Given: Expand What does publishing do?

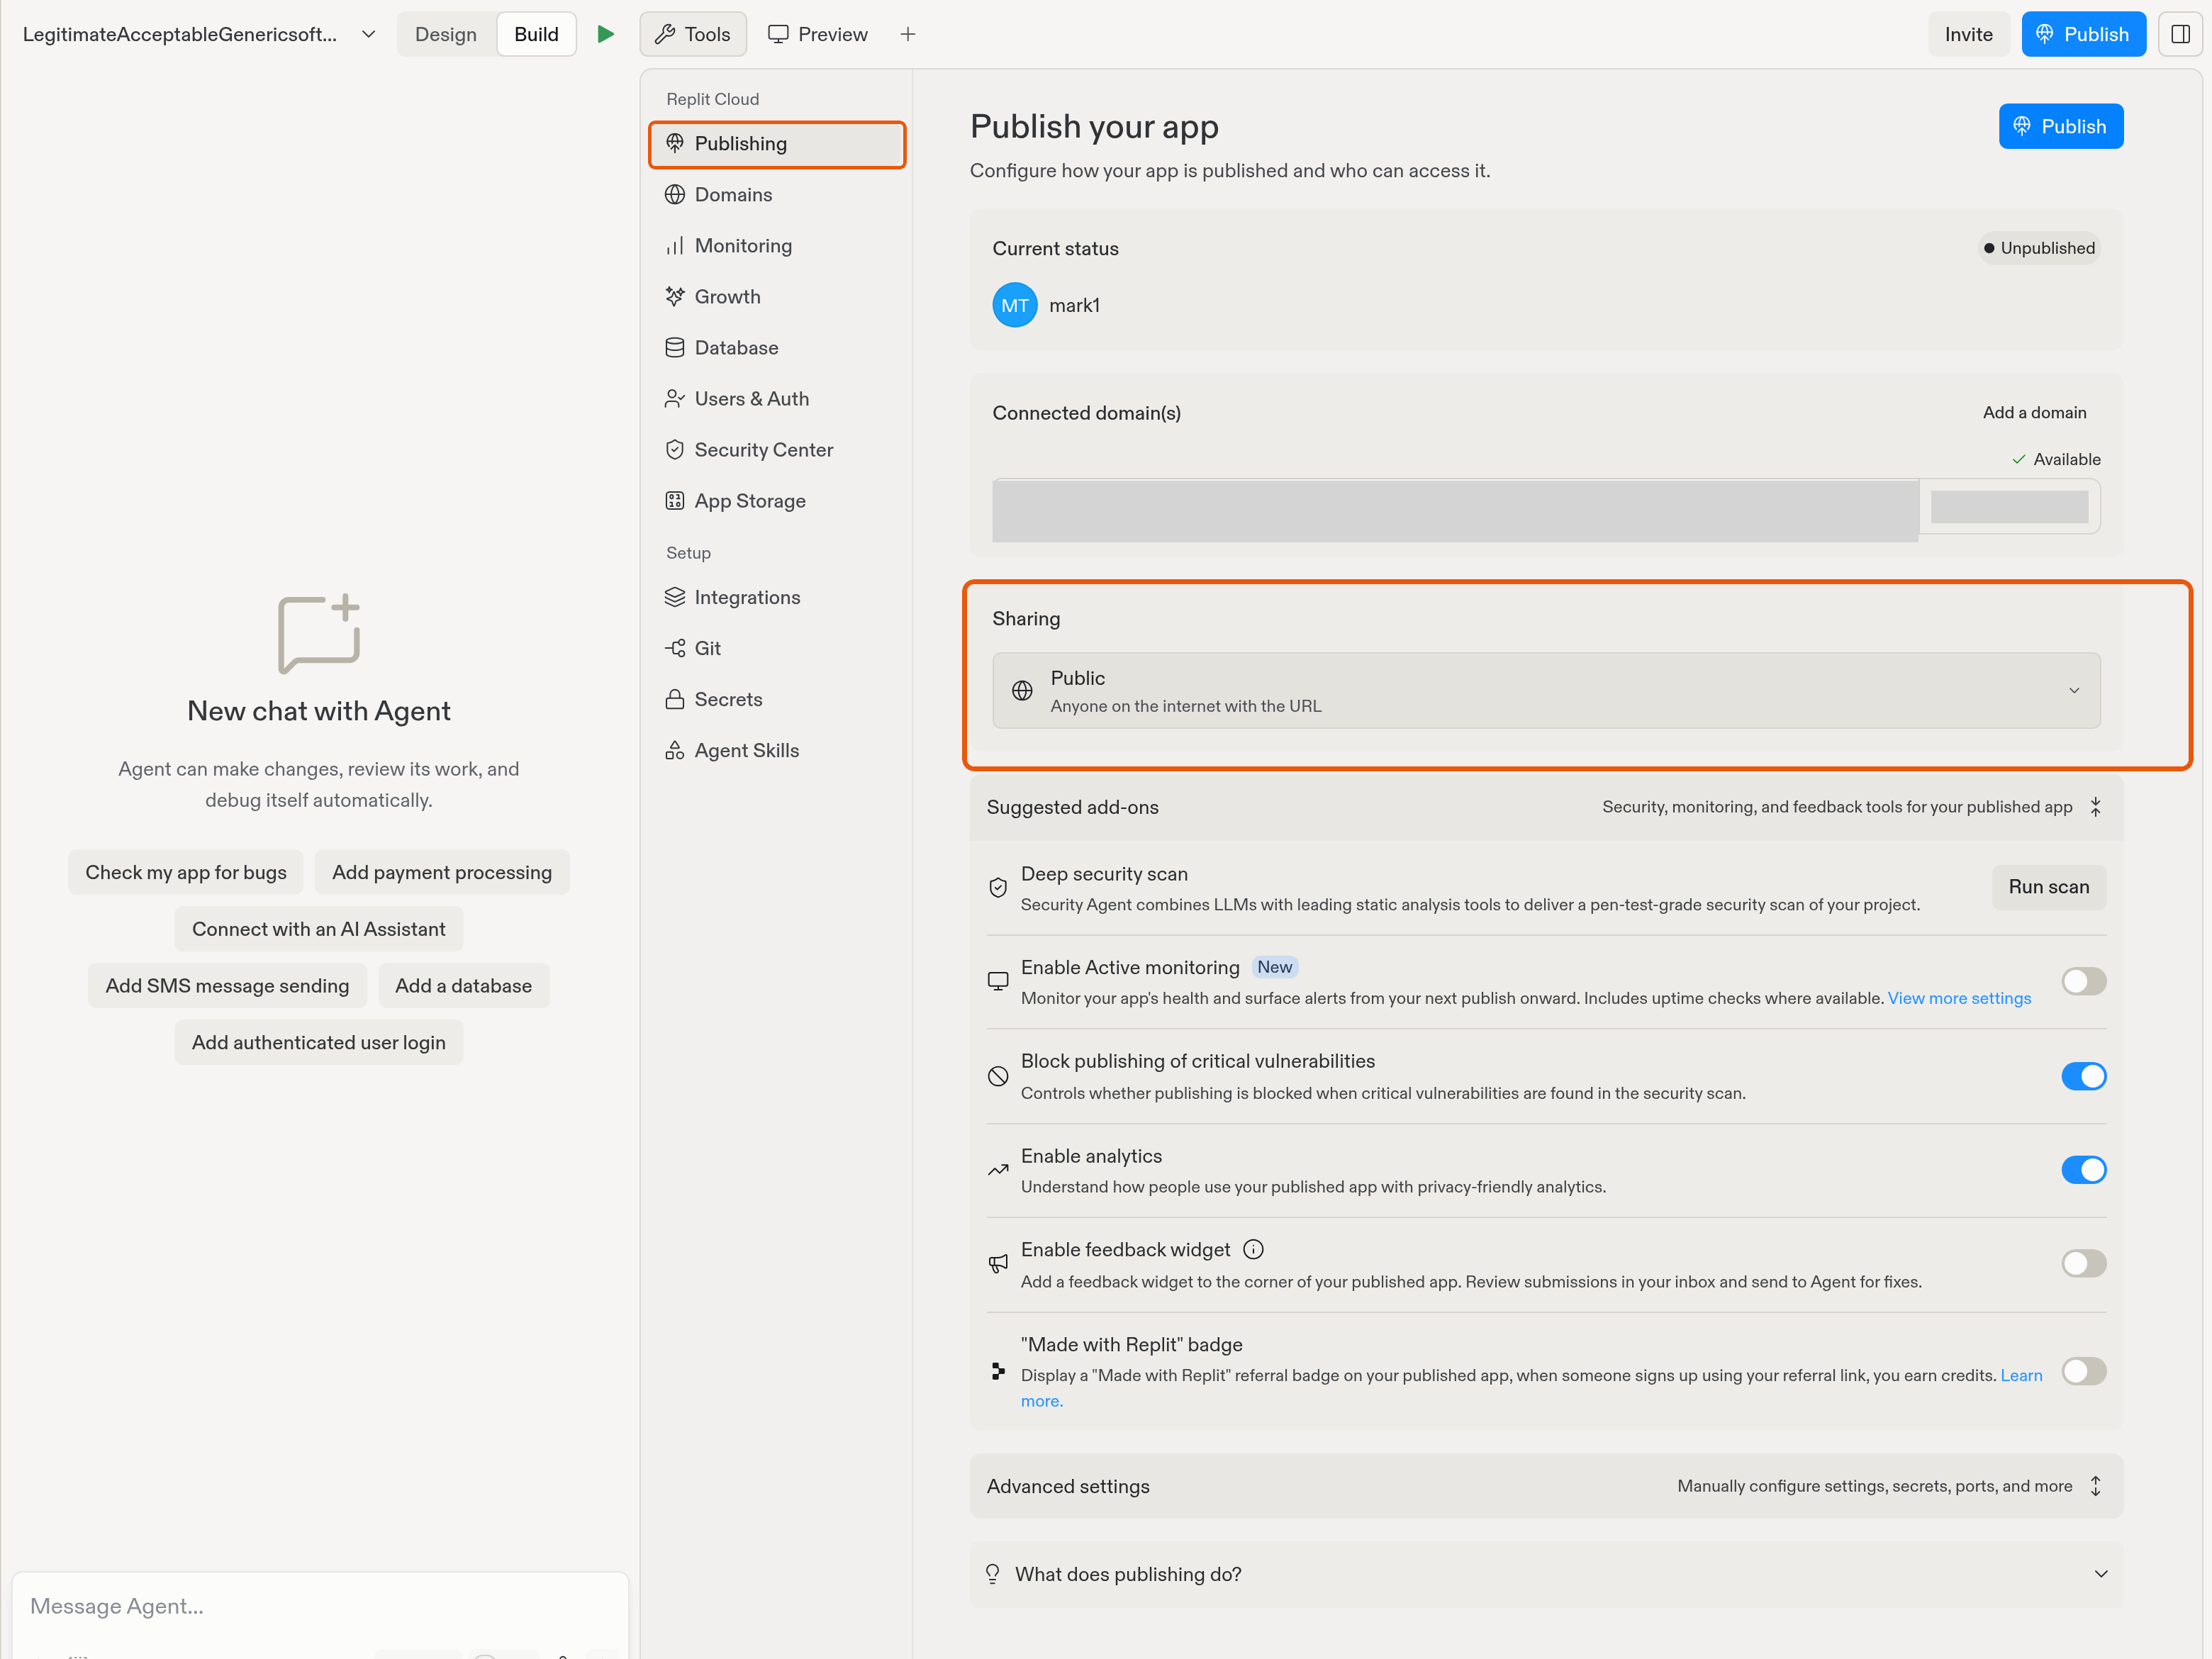Looking at the screenshot, I should pyautogui.click(x=1546, y=1574).
